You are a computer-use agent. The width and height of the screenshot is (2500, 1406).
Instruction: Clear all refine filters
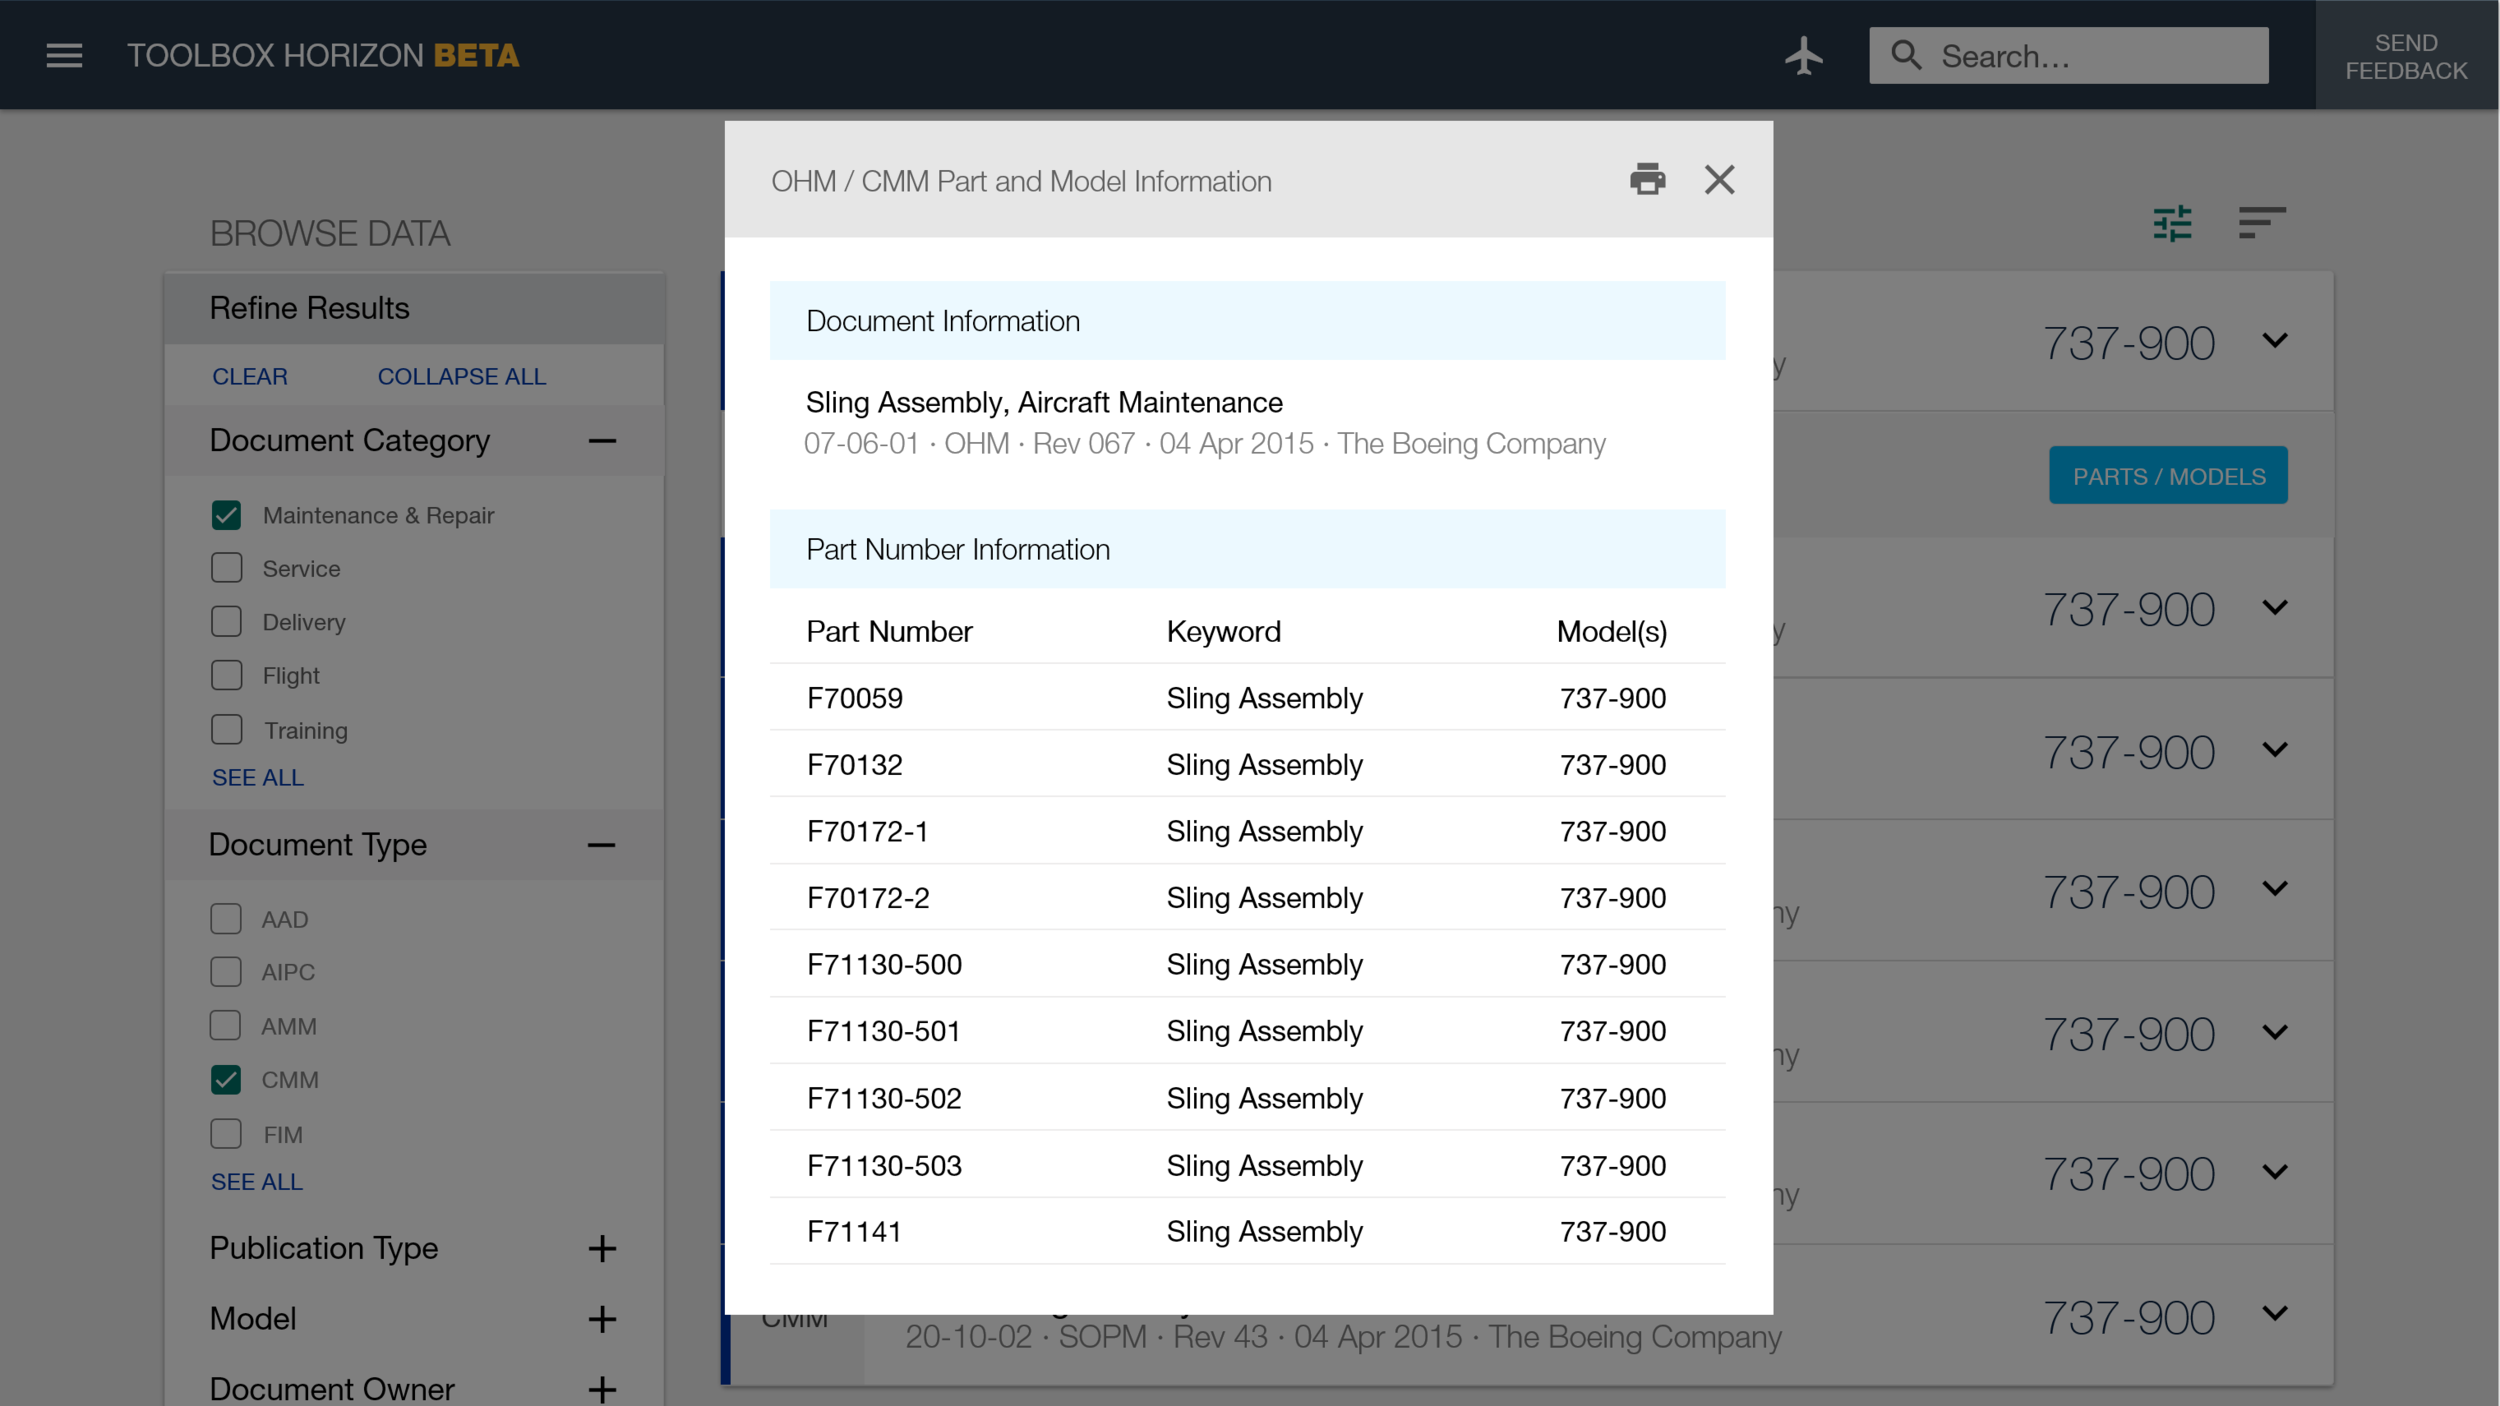pyautogui.click(x=250, y=376)
